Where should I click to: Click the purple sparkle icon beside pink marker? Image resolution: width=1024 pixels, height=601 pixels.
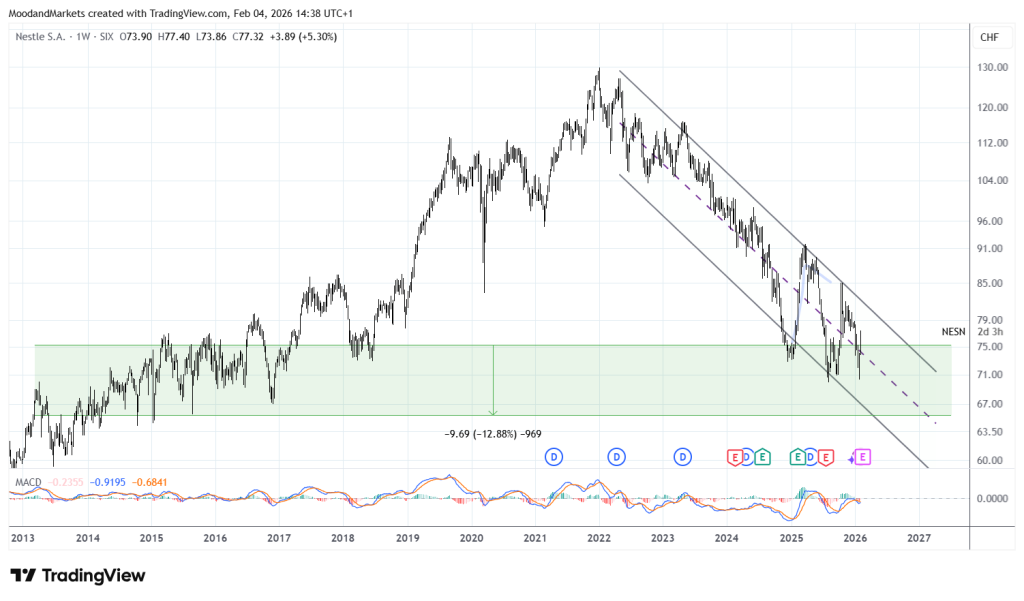(851, 458)
